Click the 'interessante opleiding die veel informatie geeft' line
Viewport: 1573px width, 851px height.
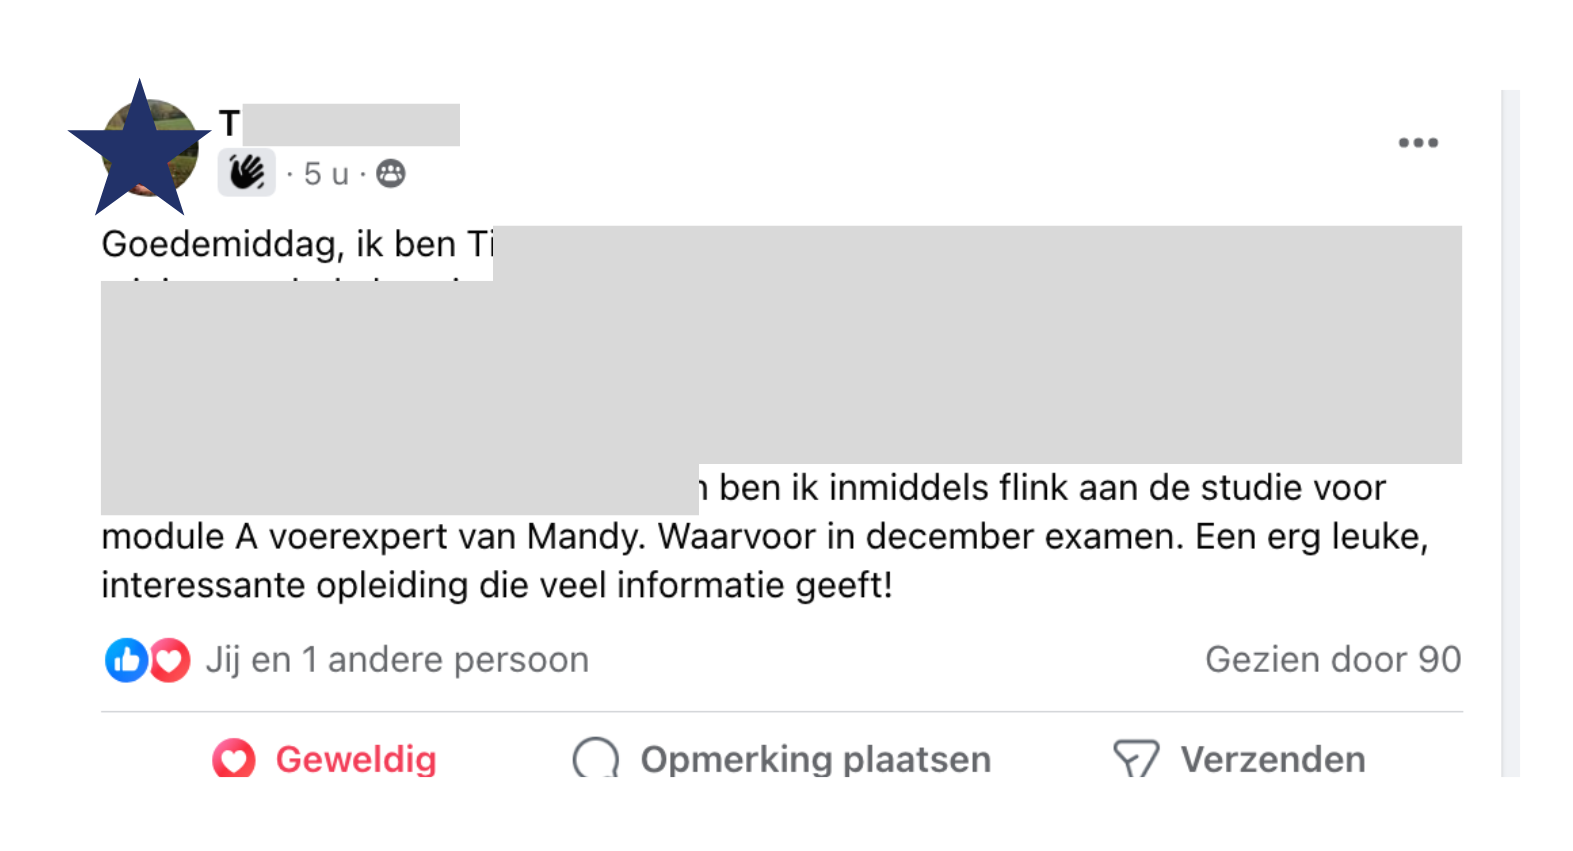(497, 585)
